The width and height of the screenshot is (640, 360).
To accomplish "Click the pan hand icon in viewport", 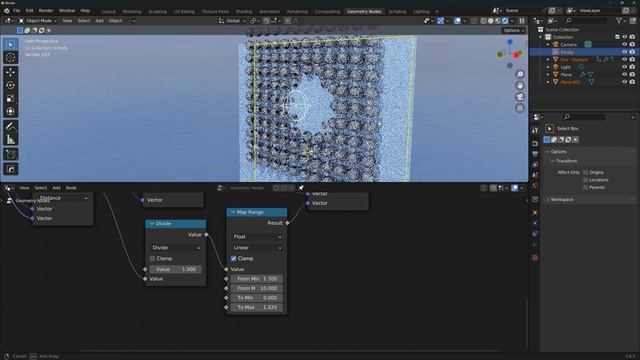I will [x=520, y=86].
